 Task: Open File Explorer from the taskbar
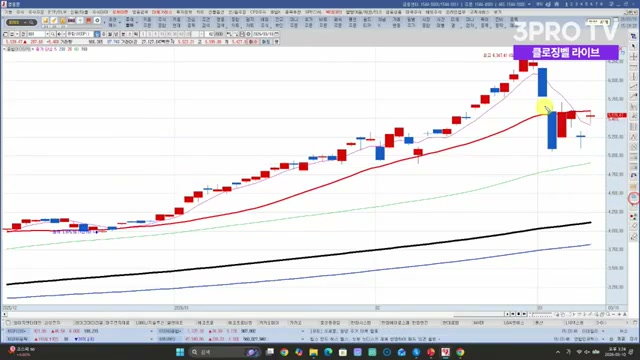tap(313, 352)
